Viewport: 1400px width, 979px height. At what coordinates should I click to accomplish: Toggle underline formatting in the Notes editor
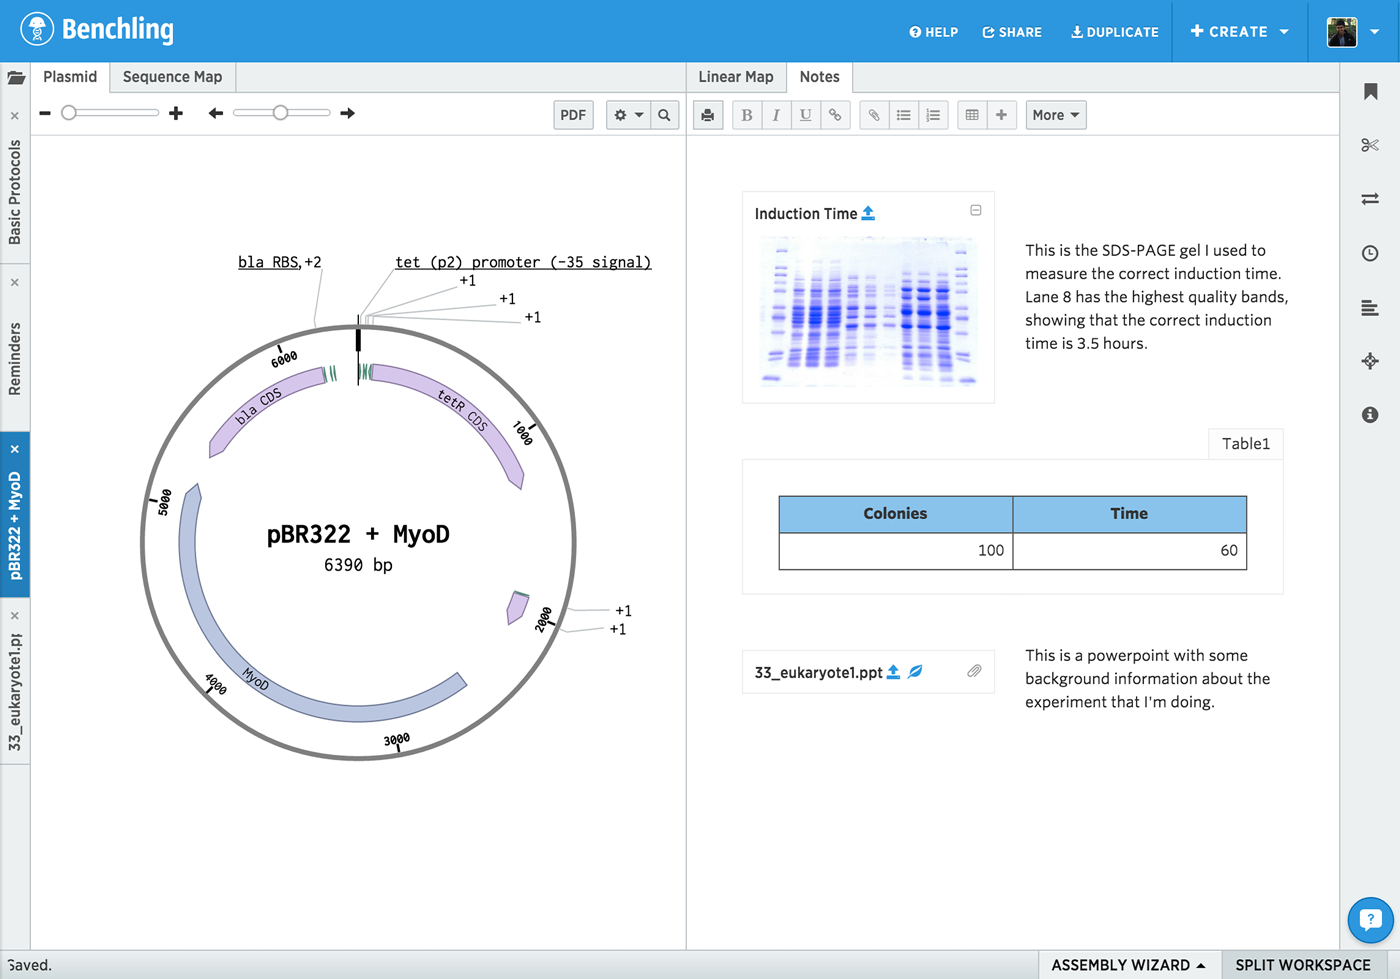[x=805, y=114]
